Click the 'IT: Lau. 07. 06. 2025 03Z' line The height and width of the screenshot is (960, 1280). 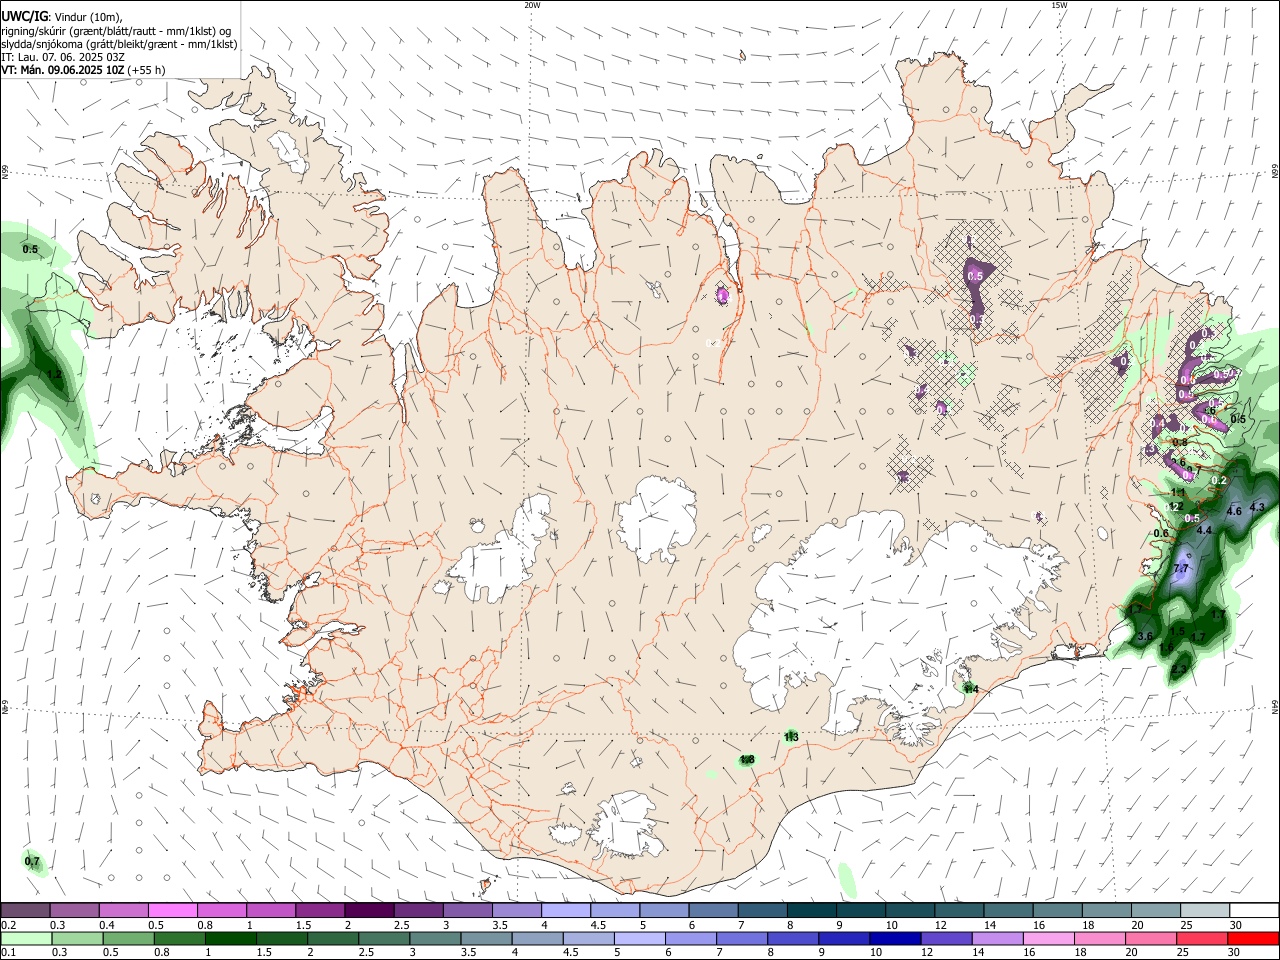pos(63,57)
